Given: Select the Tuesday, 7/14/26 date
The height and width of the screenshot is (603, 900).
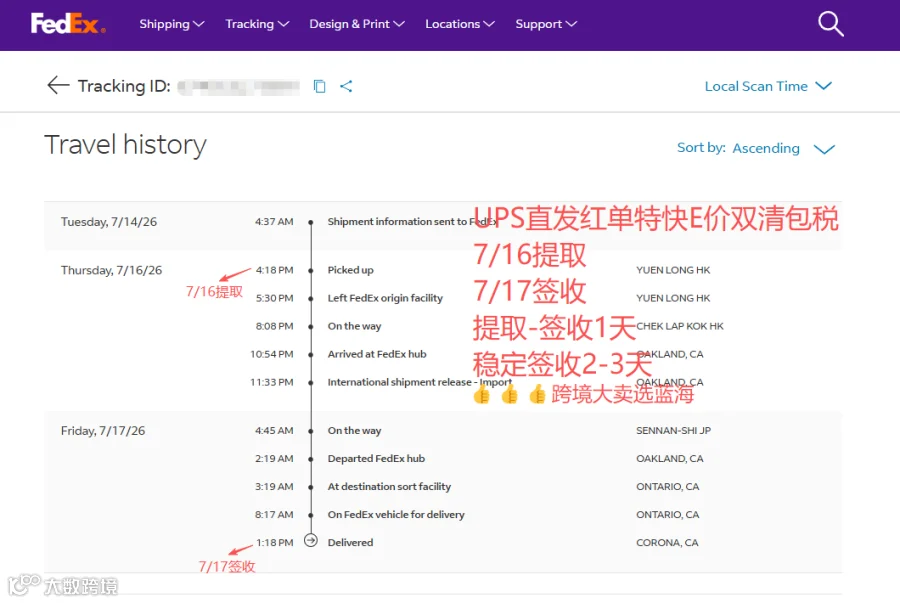Looking at the screenshot, I should (x=109, y=222).
